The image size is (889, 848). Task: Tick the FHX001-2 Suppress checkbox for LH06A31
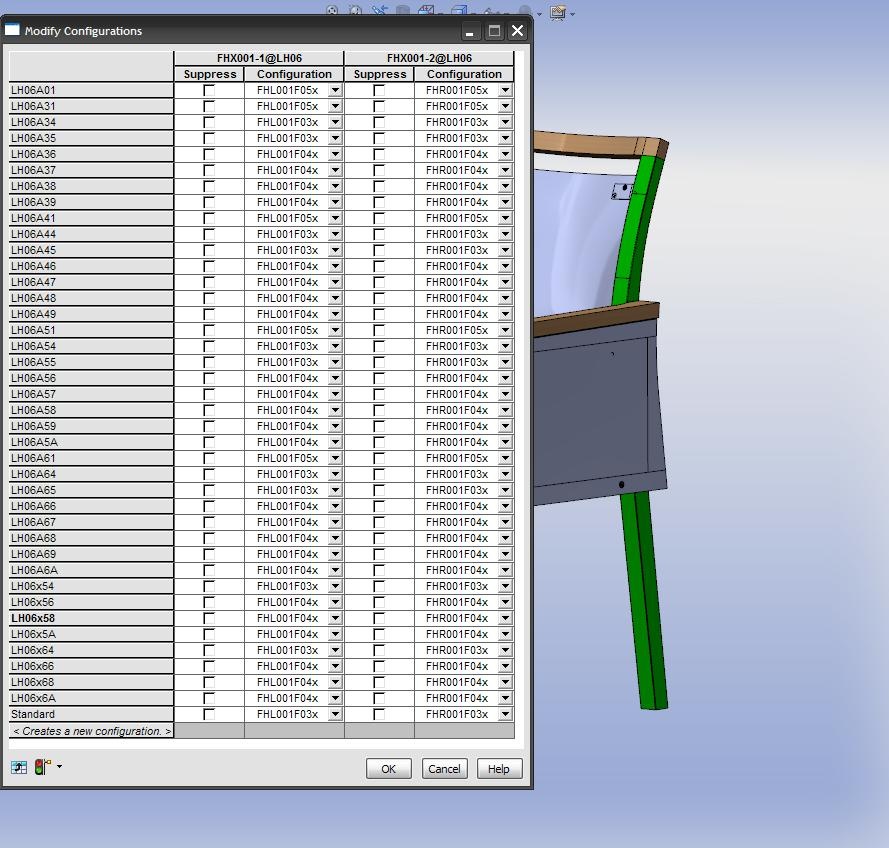(x=379, y=106)
